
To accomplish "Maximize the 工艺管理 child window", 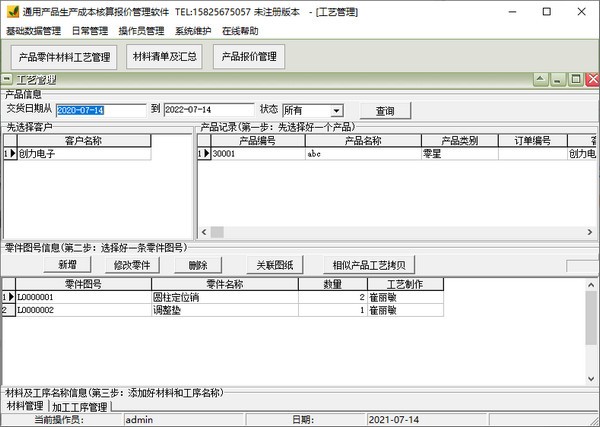I will point(576,80).
